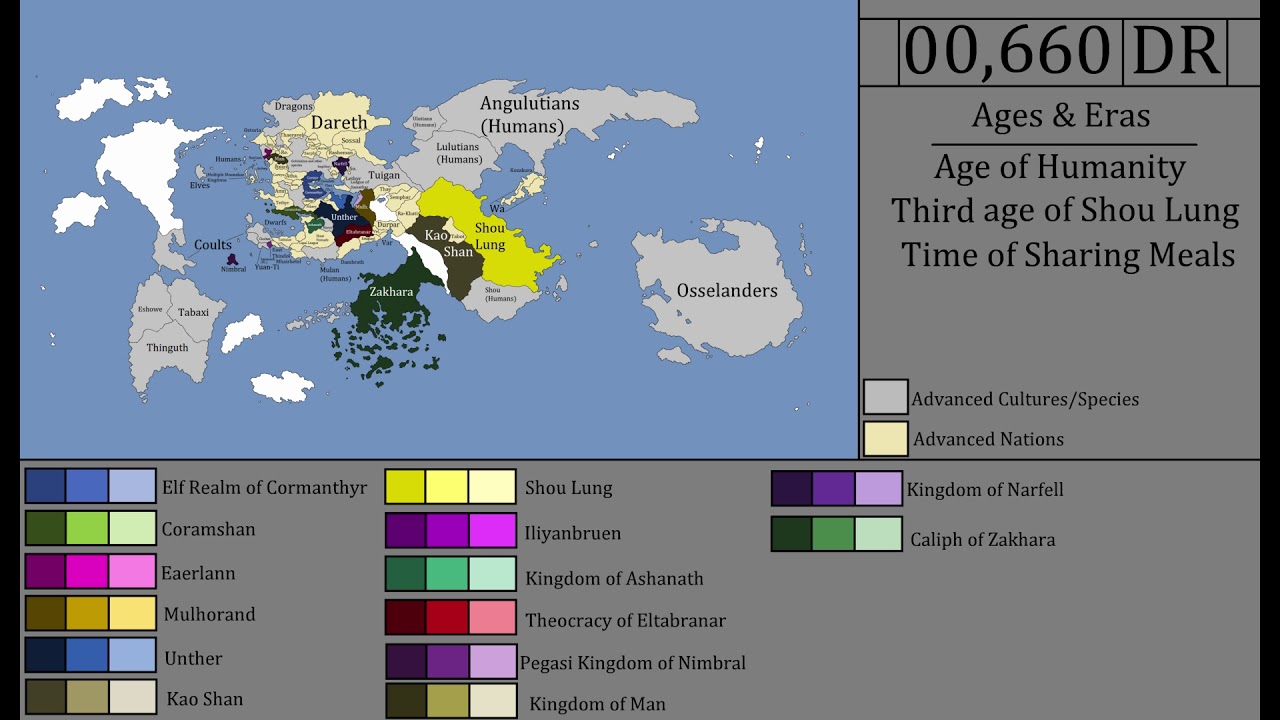Click the olive Kingdom of Man middle swatch

pyautogui.click(x=448, y=702)
